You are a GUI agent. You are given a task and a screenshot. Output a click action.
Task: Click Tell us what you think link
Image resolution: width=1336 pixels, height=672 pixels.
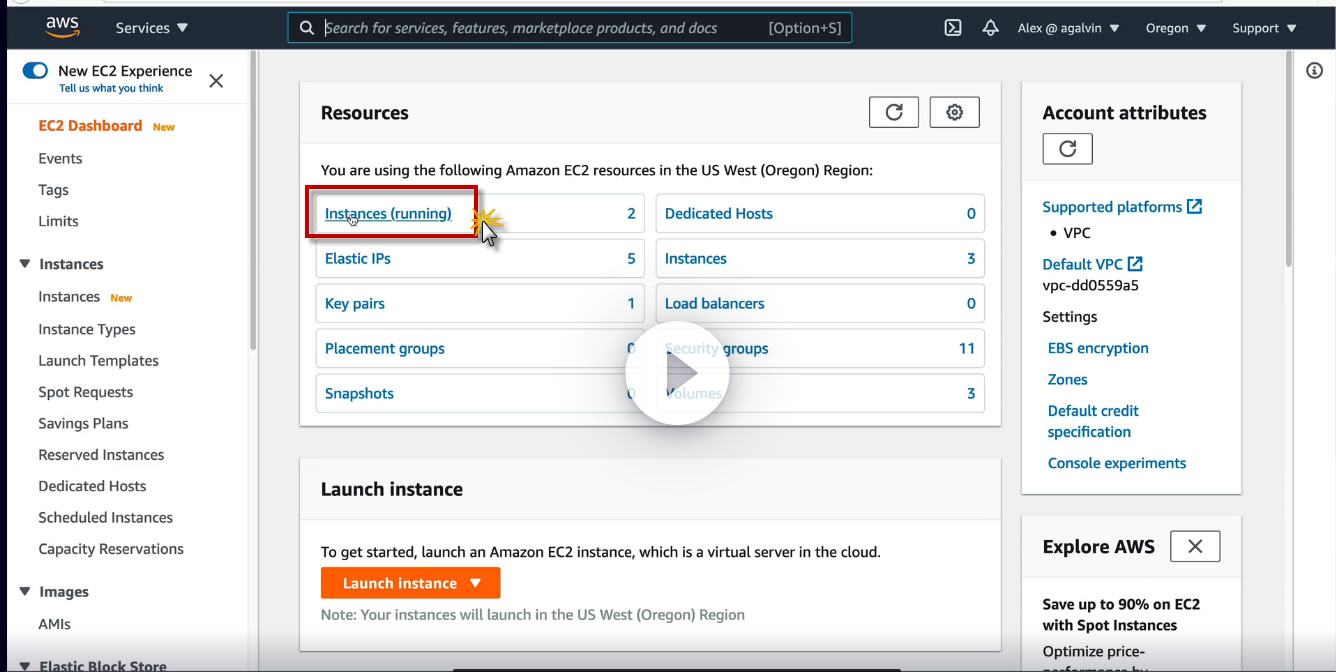point(111,88)
